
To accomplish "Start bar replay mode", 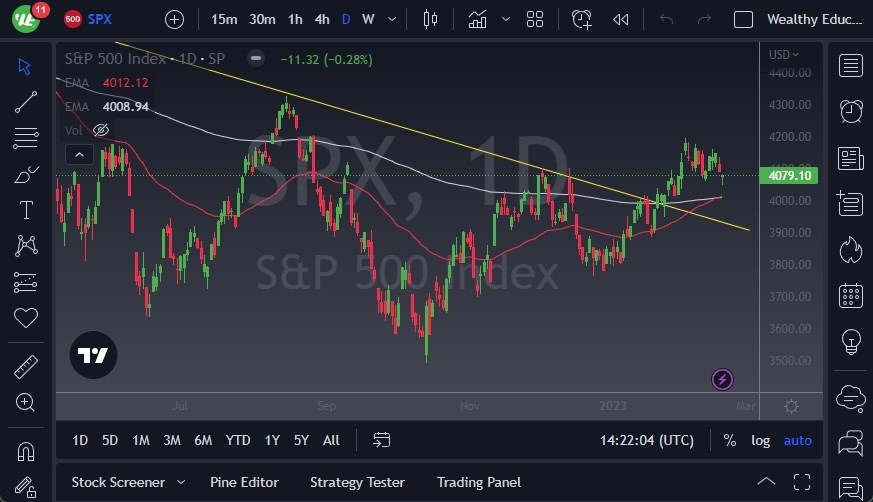I will [620, 19].
